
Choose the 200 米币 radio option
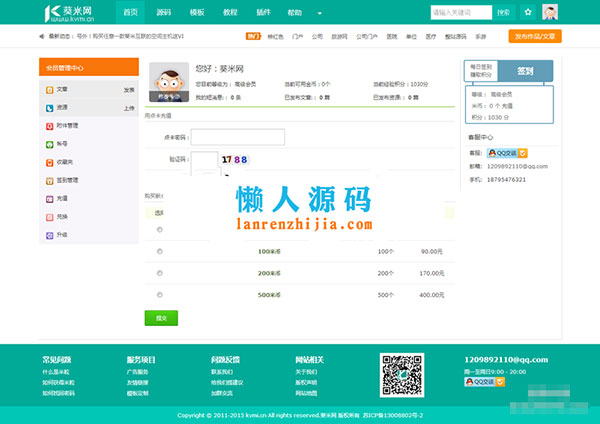click(160, 273)
